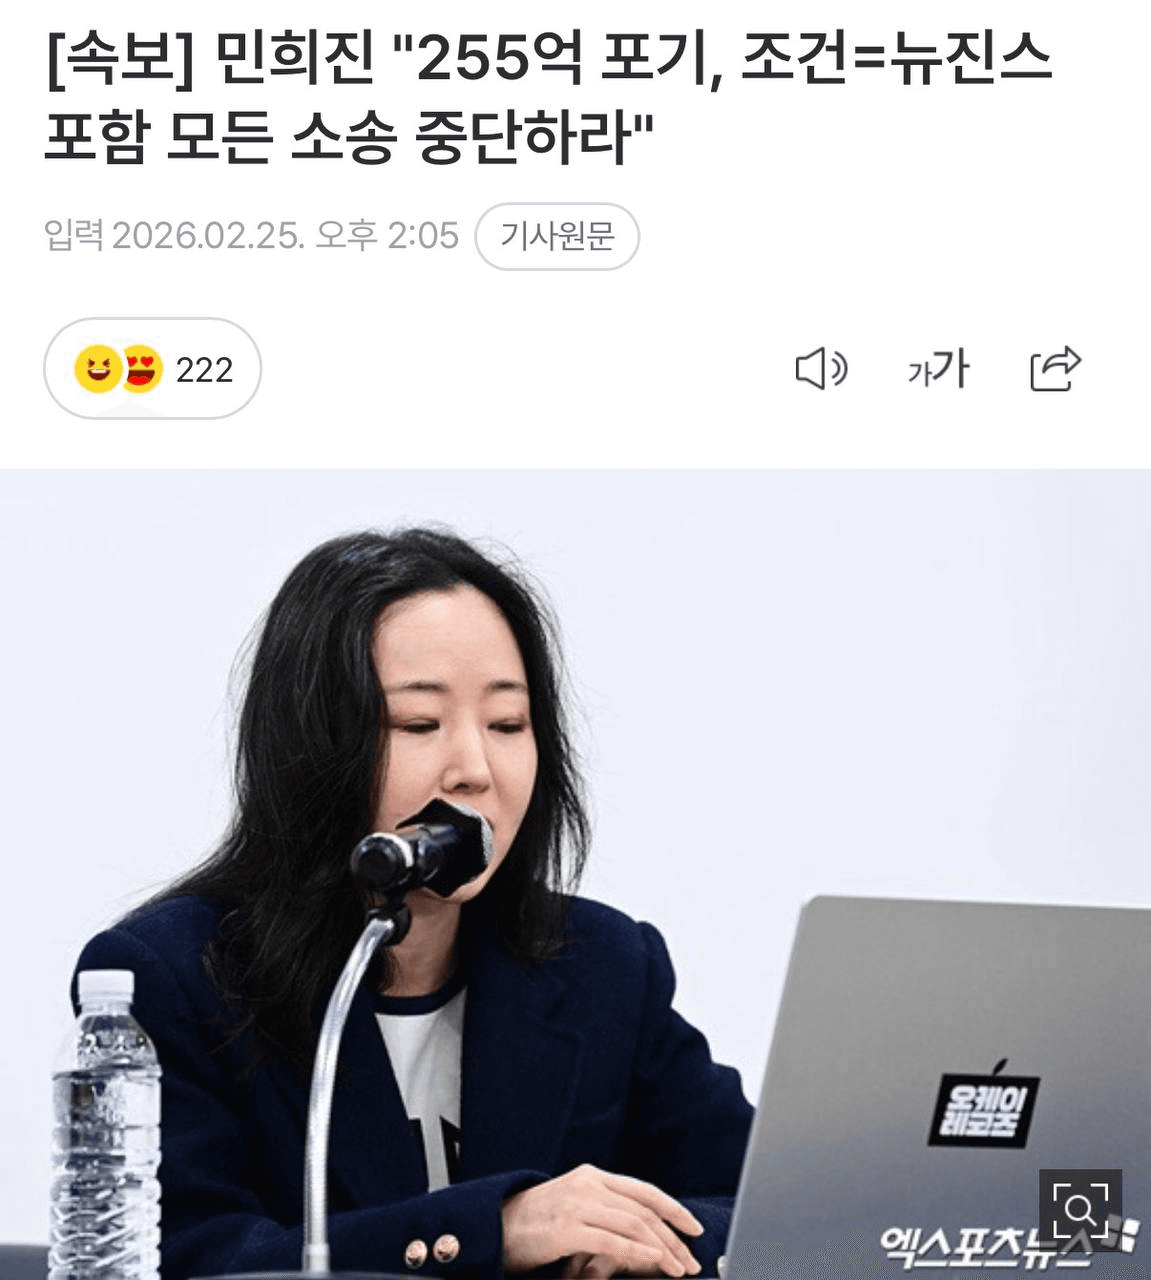Viewport: 1151px width, 1280px height.
Task: Tap the magnifier icon on the photo
Action: (1080, 1209)
